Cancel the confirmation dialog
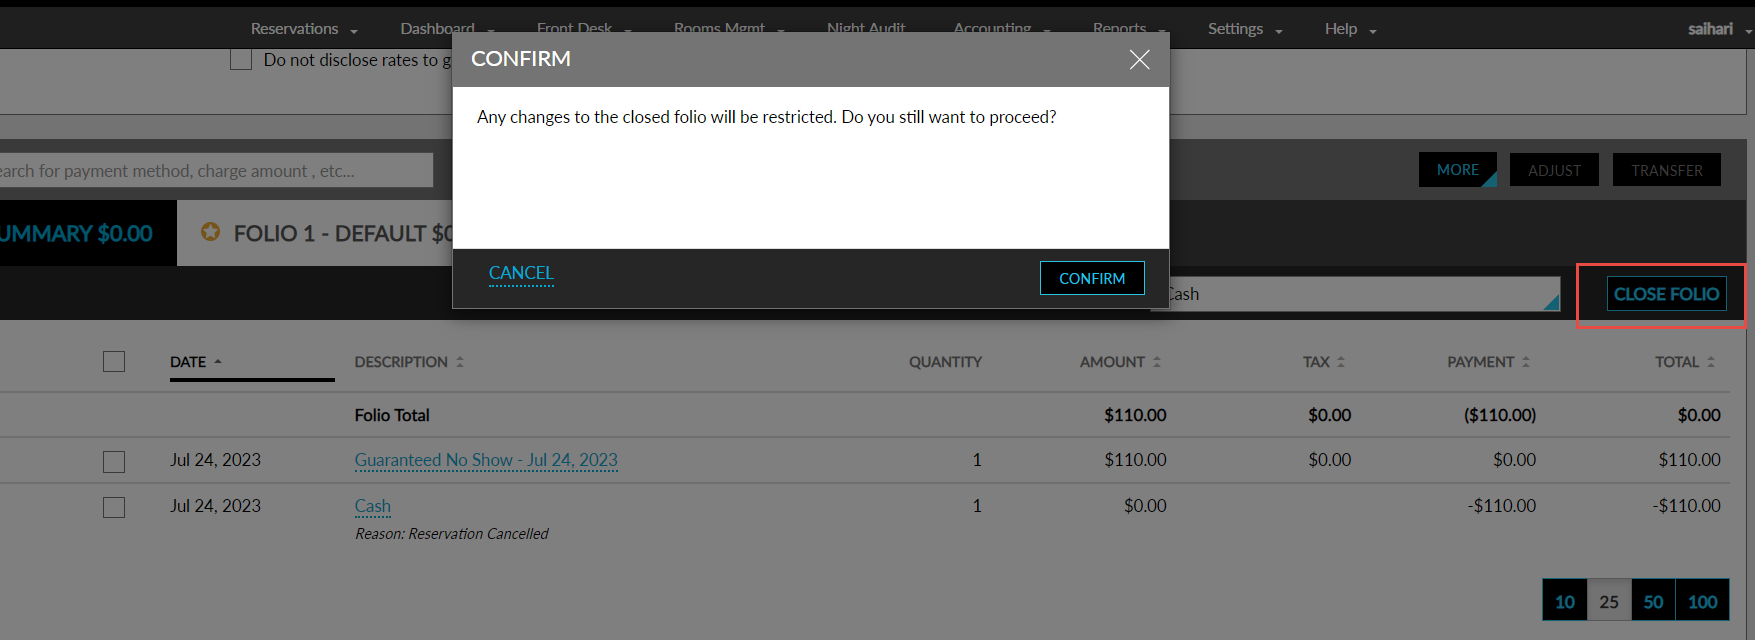 pos(521,273)
